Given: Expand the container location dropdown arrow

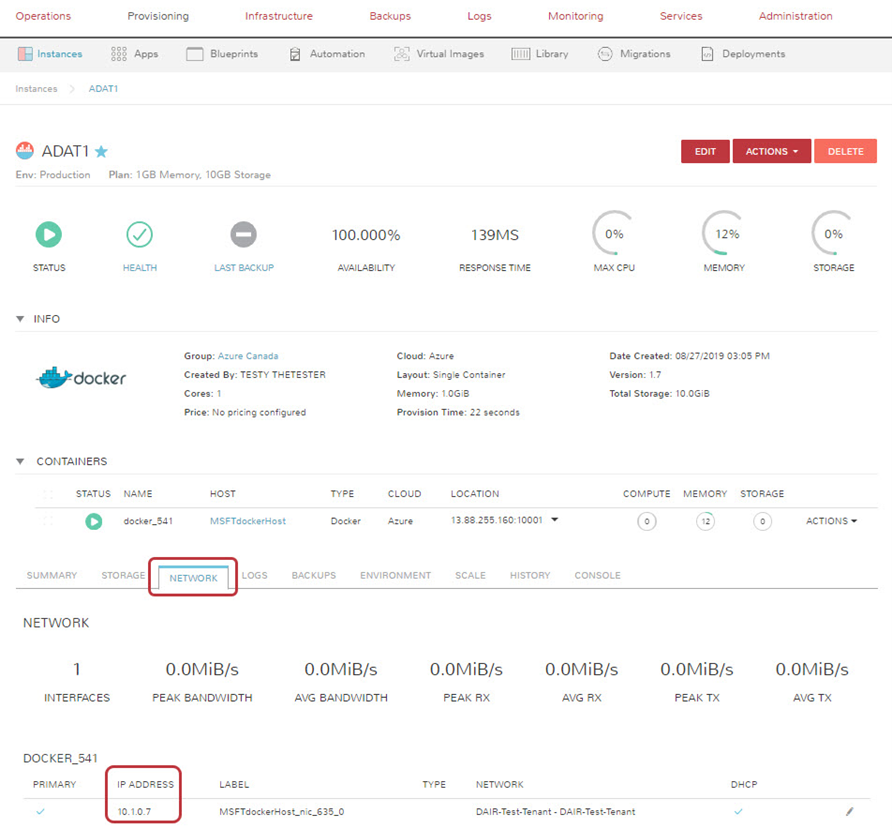Looking at the screenshot, I should (554, 520).
